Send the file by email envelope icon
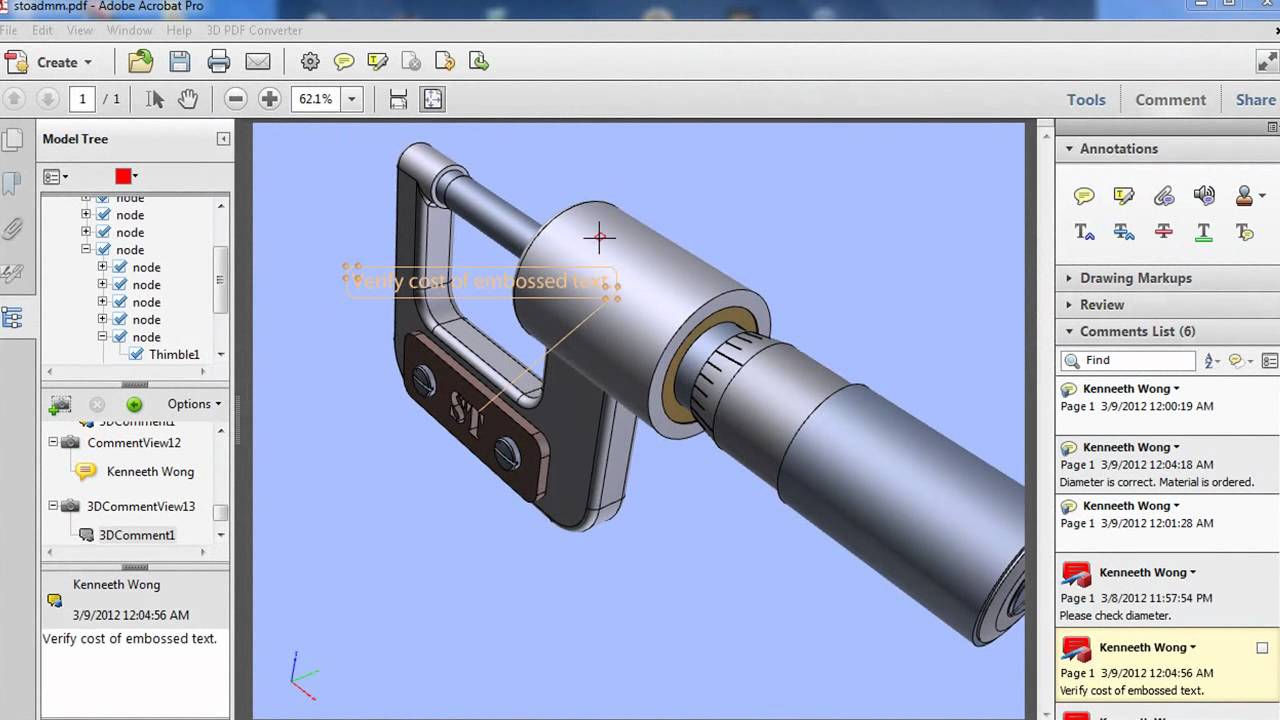The width and height of the screenshot is (1280, 720). 258,62
